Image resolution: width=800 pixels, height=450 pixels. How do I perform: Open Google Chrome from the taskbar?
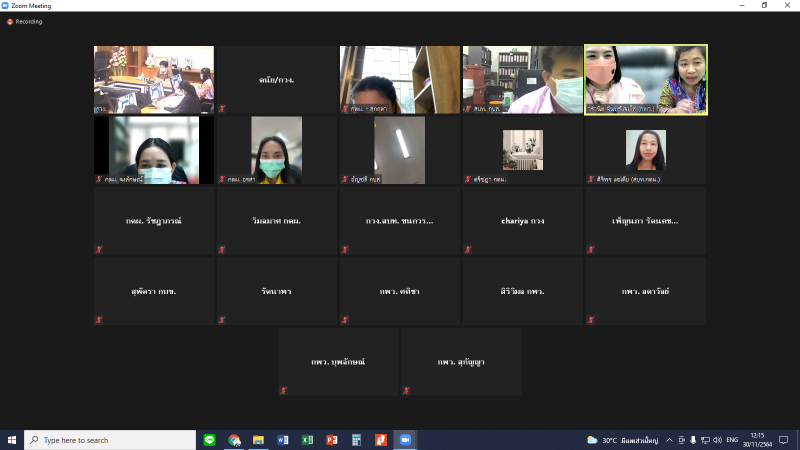(234, 440)
